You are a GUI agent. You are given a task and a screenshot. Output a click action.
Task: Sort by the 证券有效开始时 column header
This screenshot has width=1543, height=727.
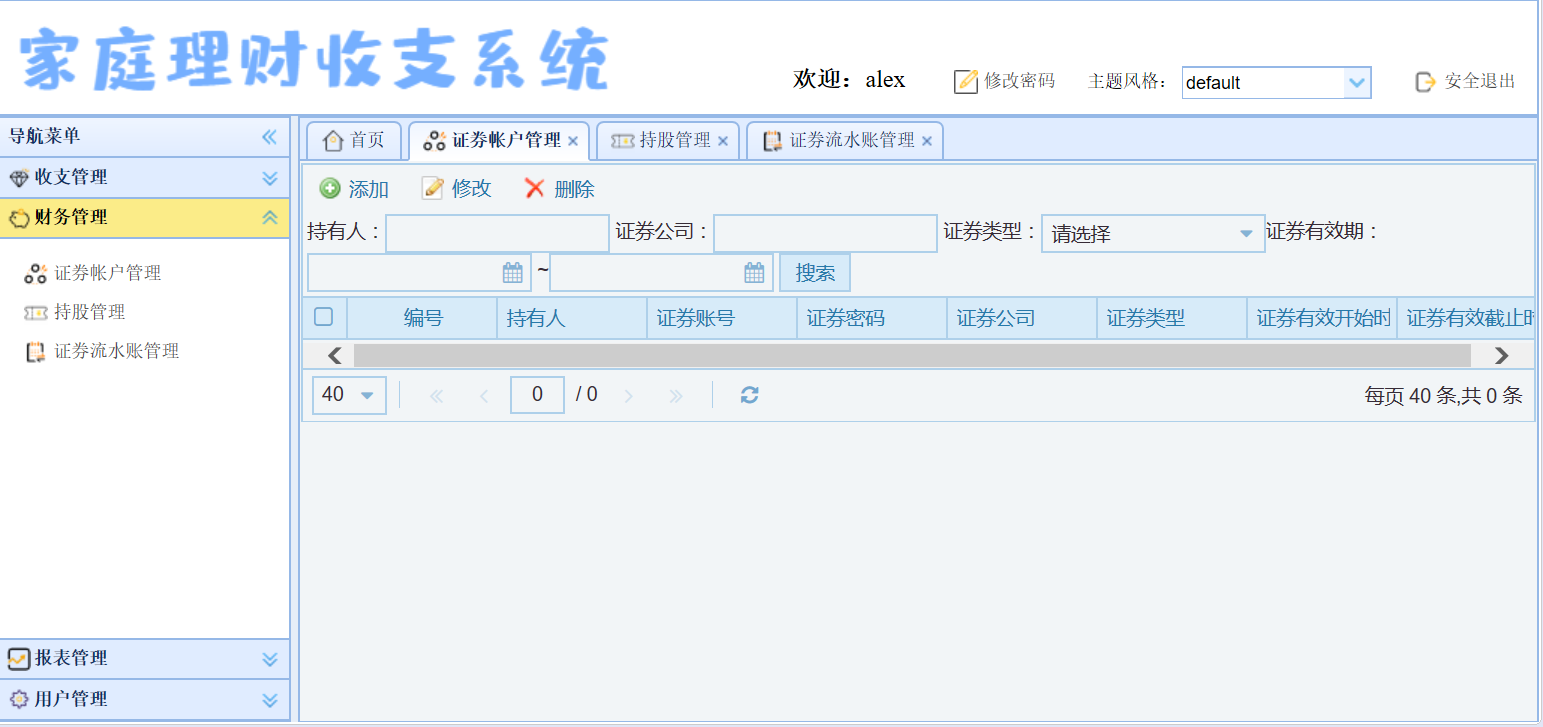[x=1322, y=319]
